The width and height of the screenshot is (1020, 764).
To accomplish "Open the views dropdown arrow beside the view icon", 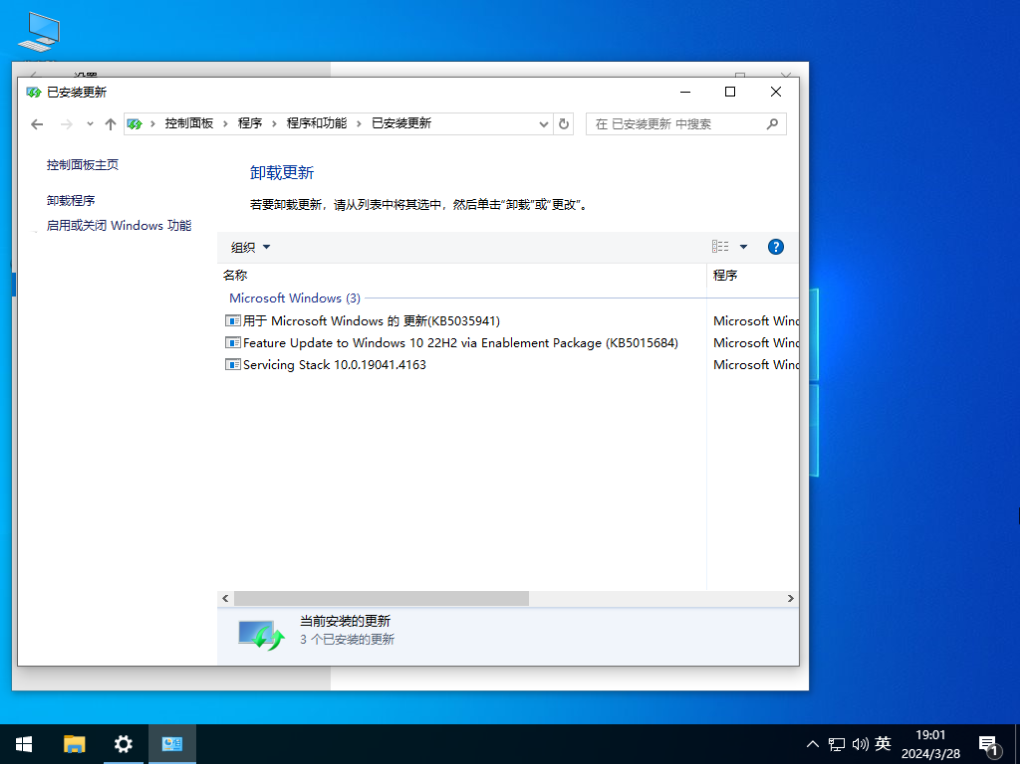I will [742, 246].
